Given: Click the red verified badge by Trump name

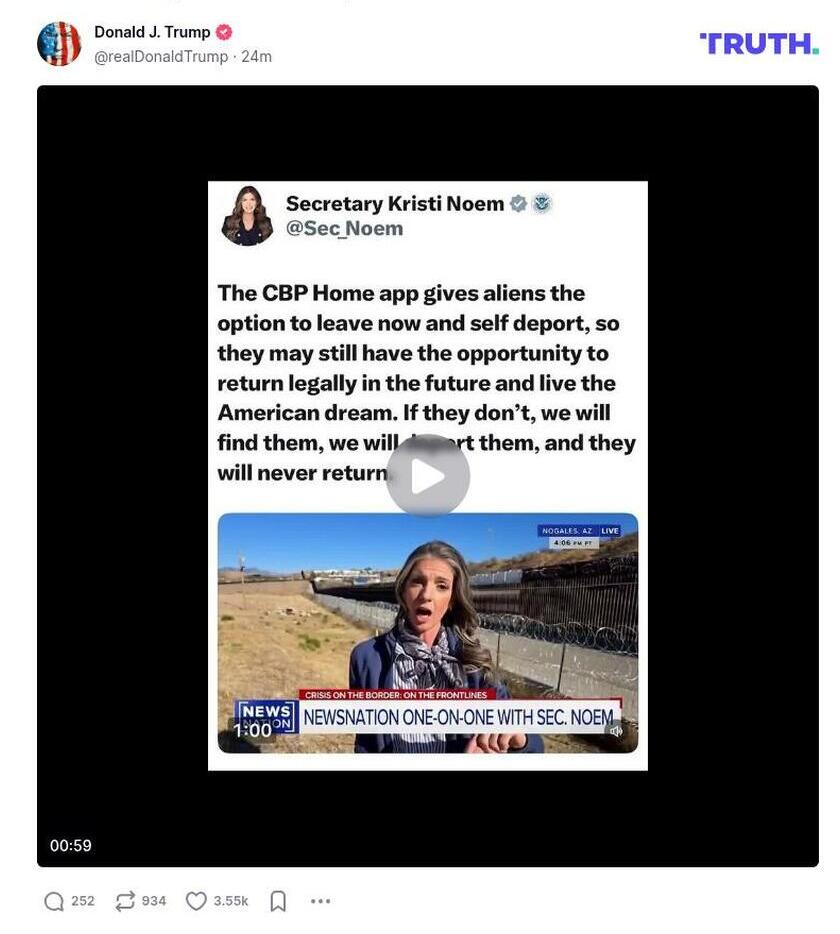Looking at the screenshot, I should tap(224, 32).
